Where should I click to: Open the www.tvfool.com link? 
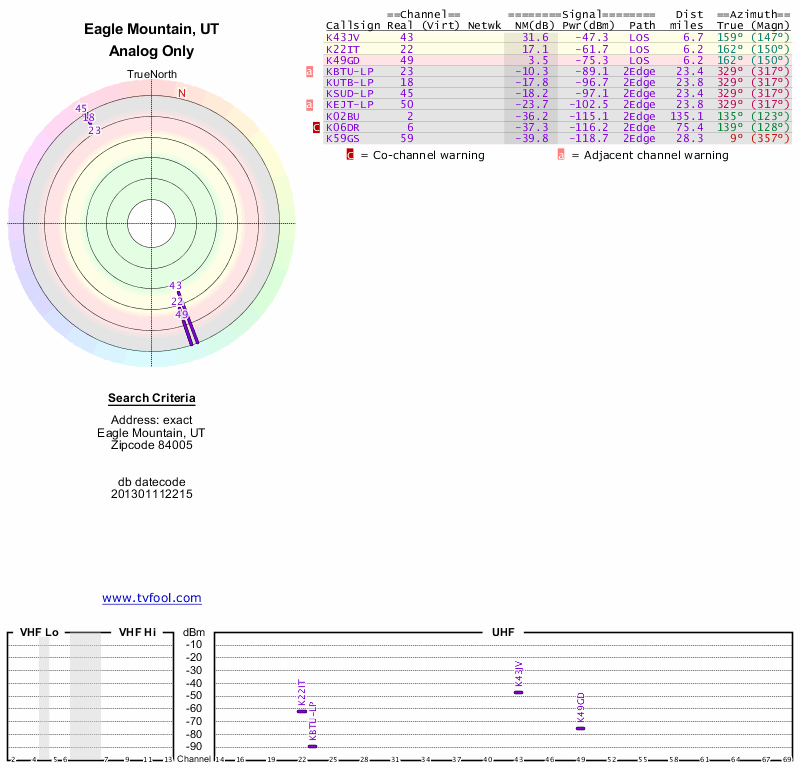pyautogui.click(x=152, y=598)
